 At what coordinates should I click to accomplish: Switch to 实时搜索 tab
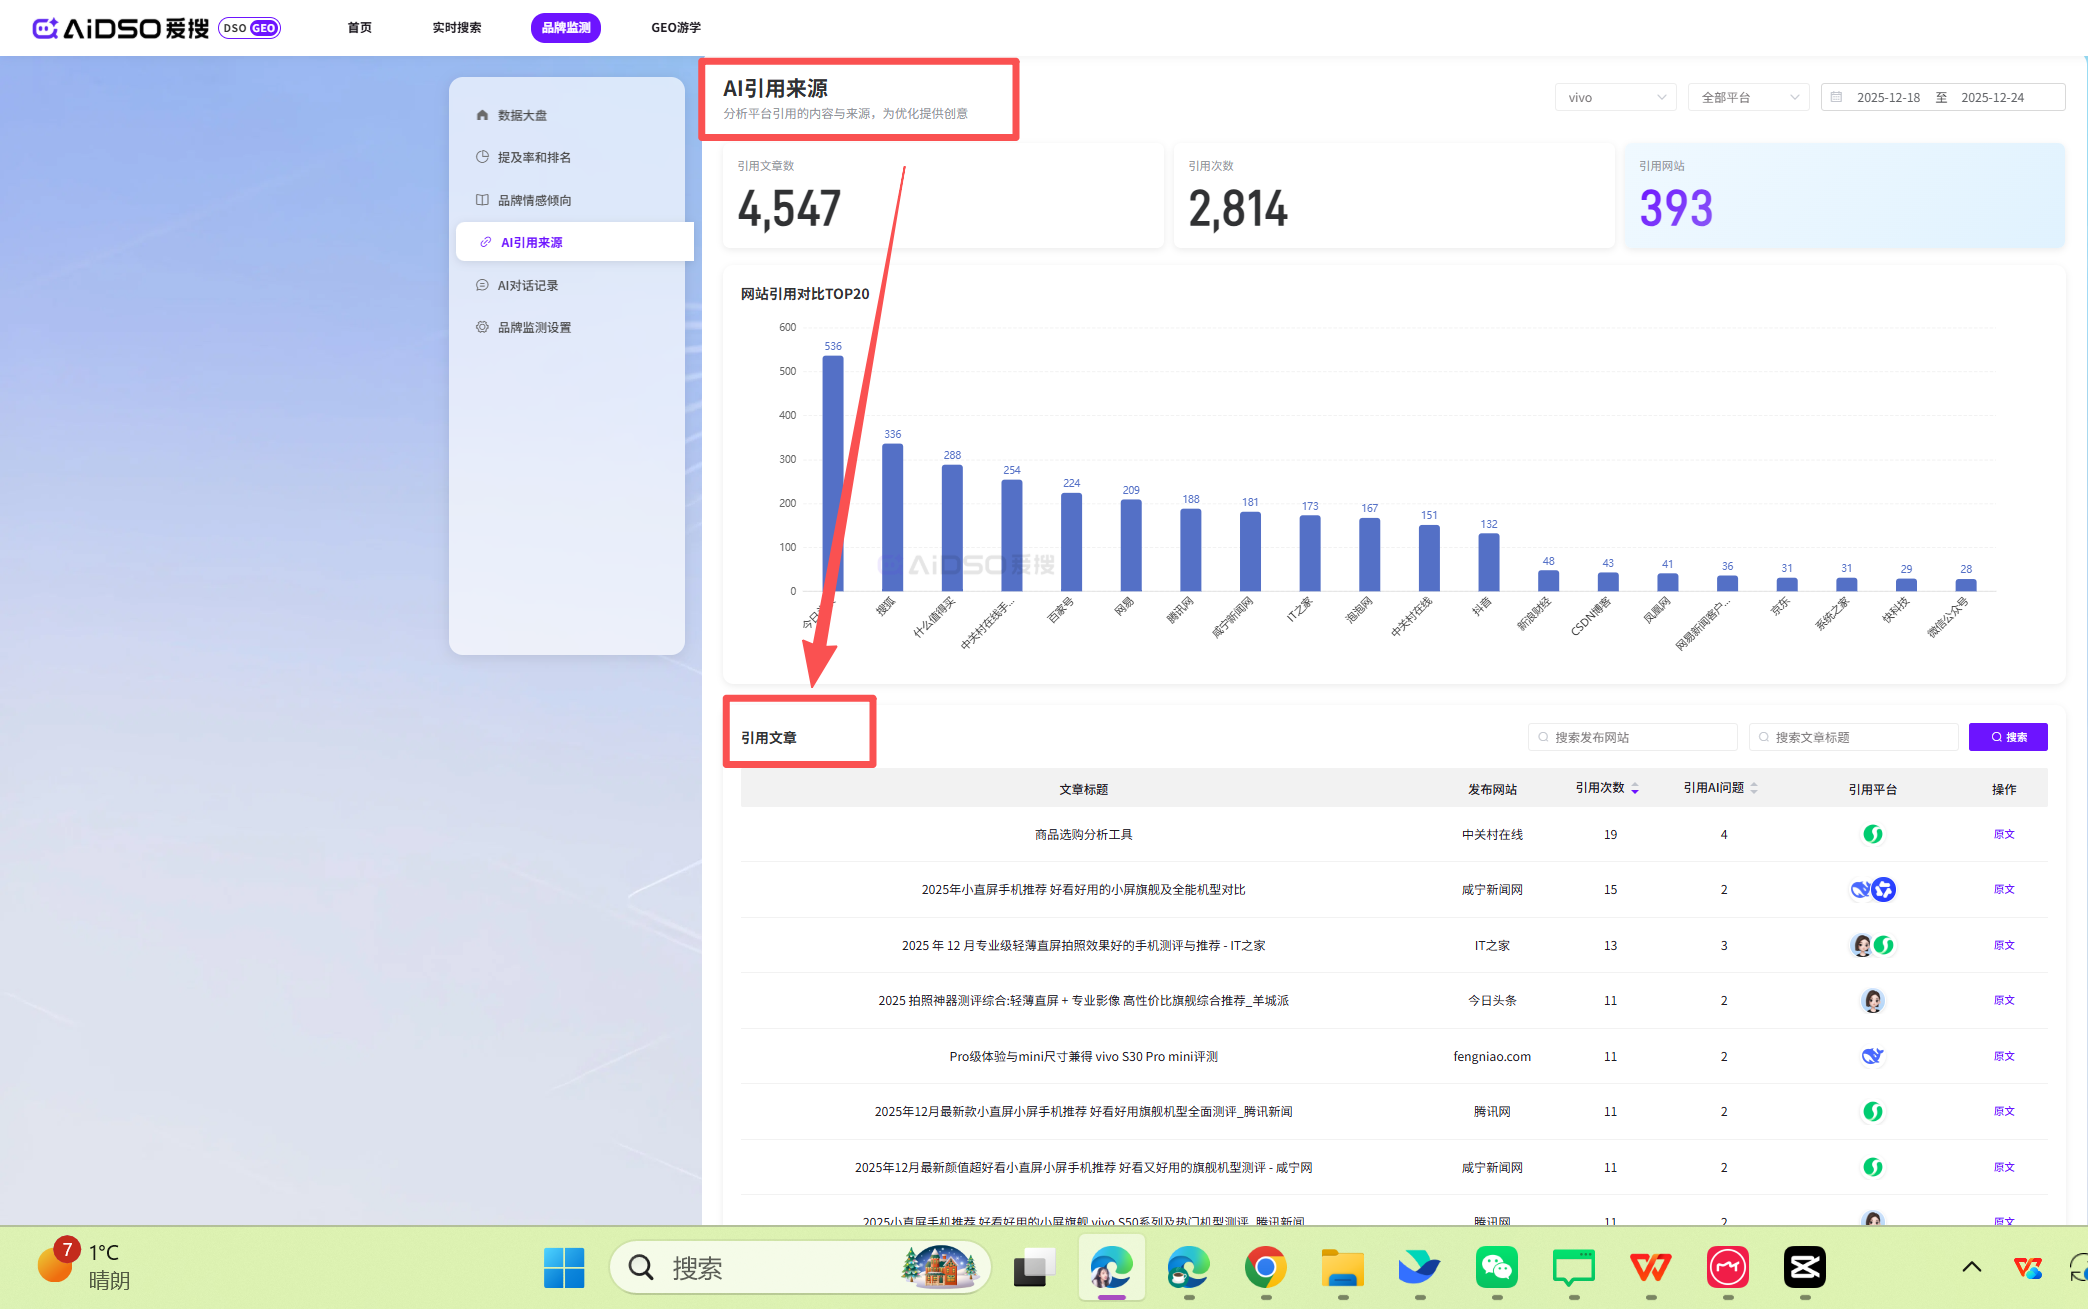[456, 28]
